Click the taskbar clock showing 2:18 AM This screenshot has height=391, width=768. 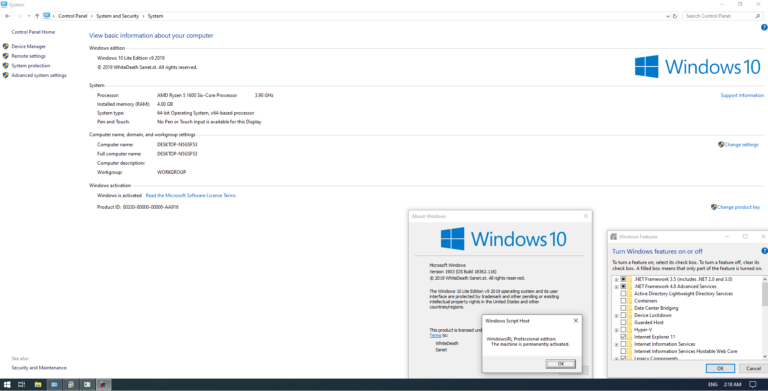point(732,385)
